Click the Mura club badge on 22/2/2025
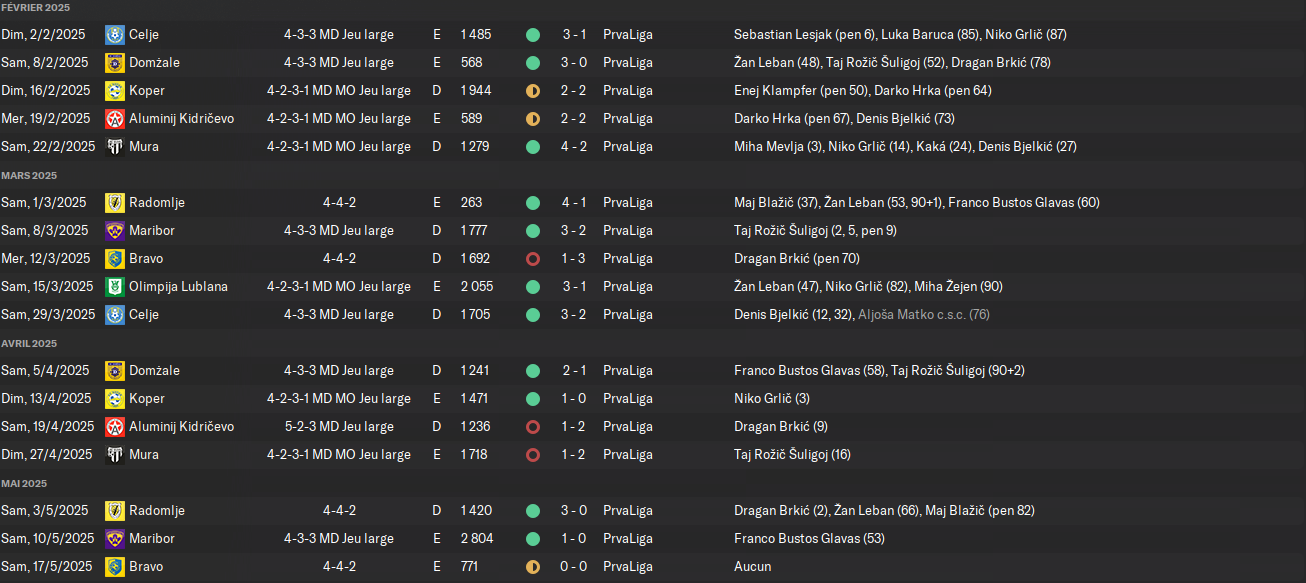This screenshot has width=1306, height=583. tap(115, 146)
